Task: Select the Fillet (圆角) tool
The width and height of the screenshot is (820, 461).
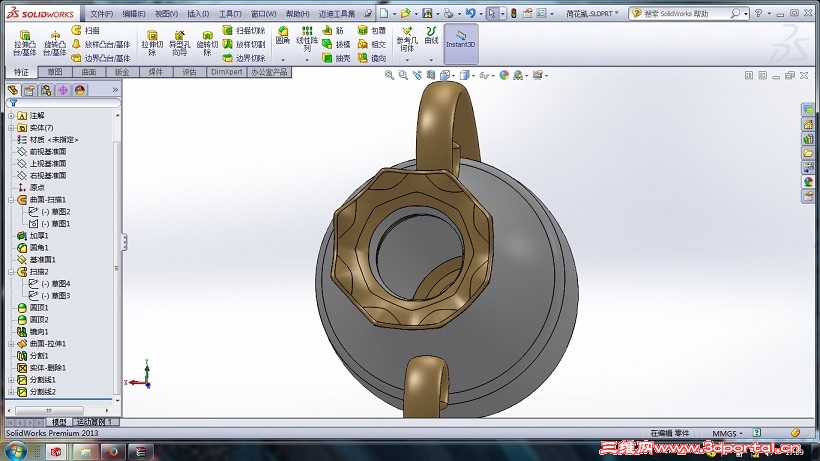Action: (283, 36)
